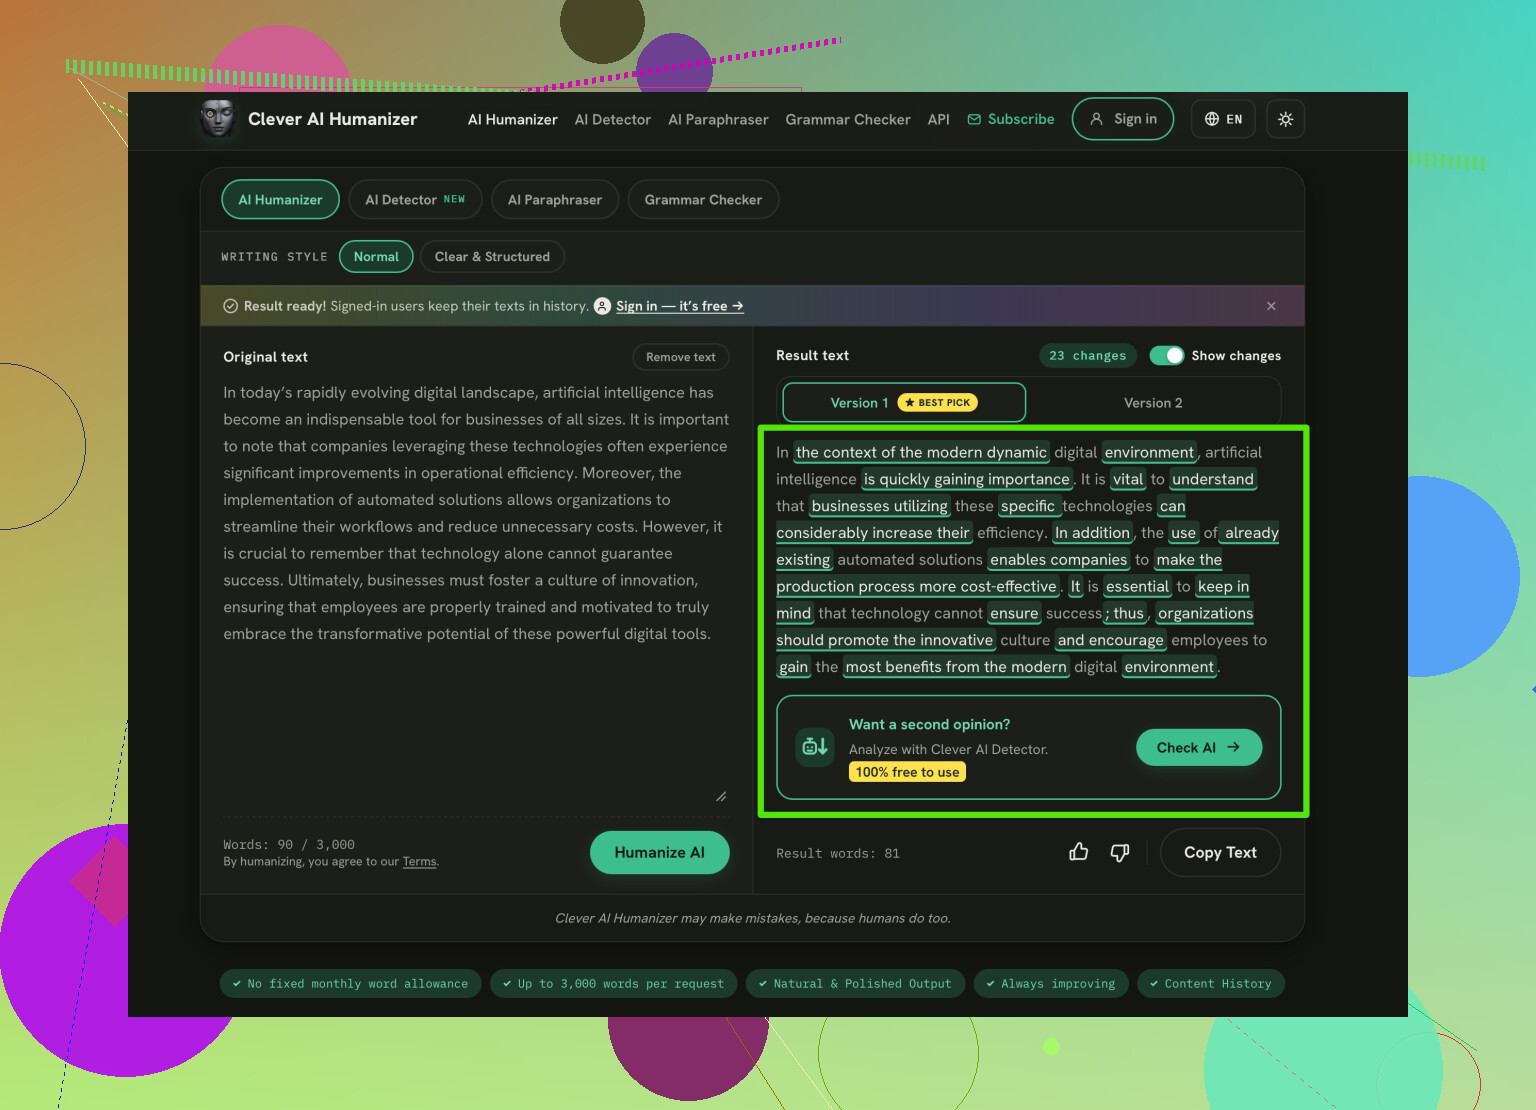Toggle the light/dark theme sun icon

point(1286,119)
